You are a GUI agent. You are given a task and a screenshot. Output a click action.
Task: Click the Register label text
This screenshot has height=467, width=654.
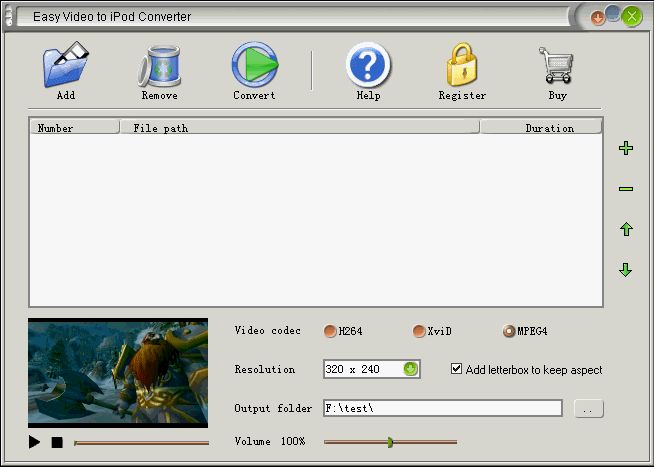coord(462,95)
